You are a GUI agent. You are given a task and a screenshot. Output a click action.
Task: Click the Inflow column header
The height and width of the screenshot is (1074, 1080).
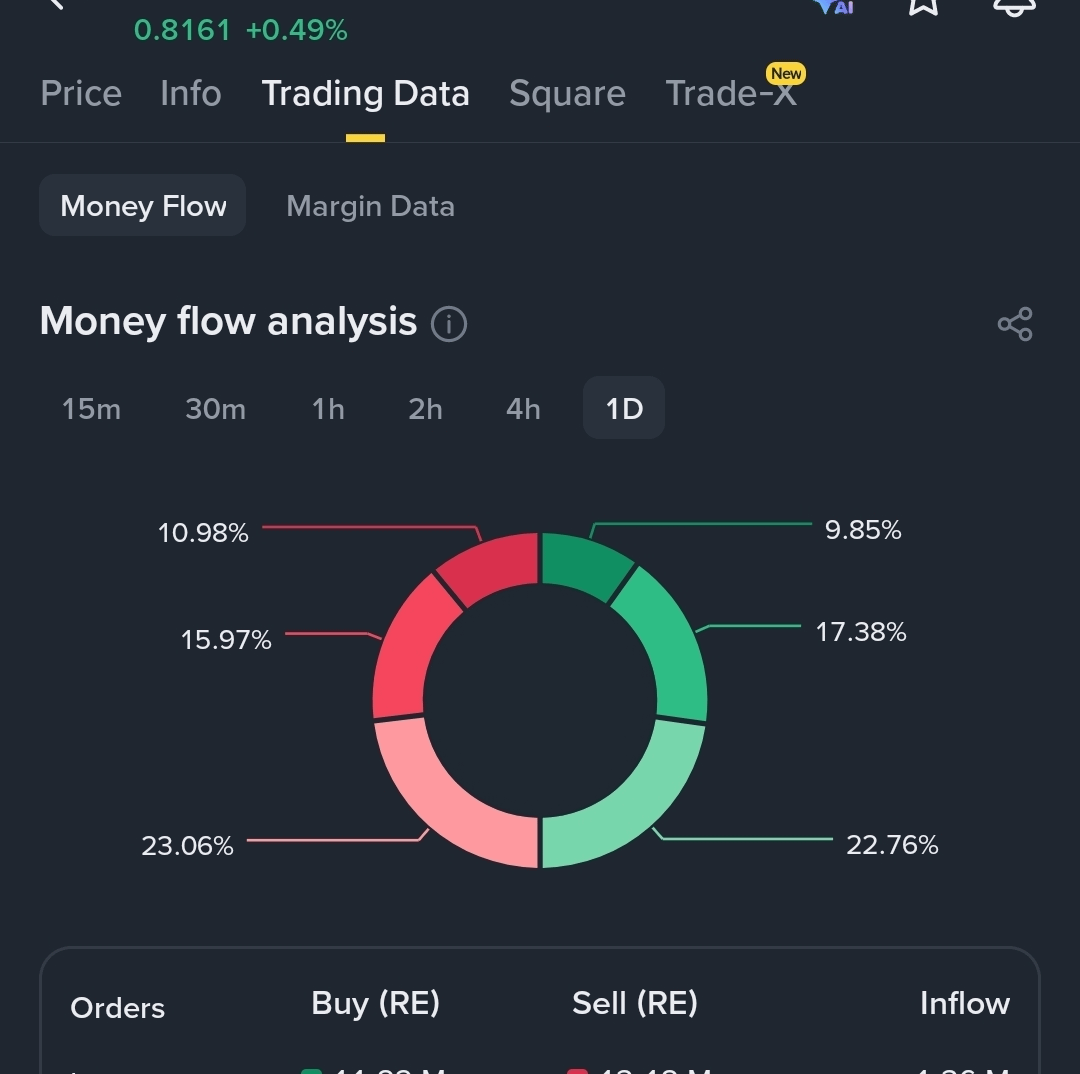(965, 1003)
